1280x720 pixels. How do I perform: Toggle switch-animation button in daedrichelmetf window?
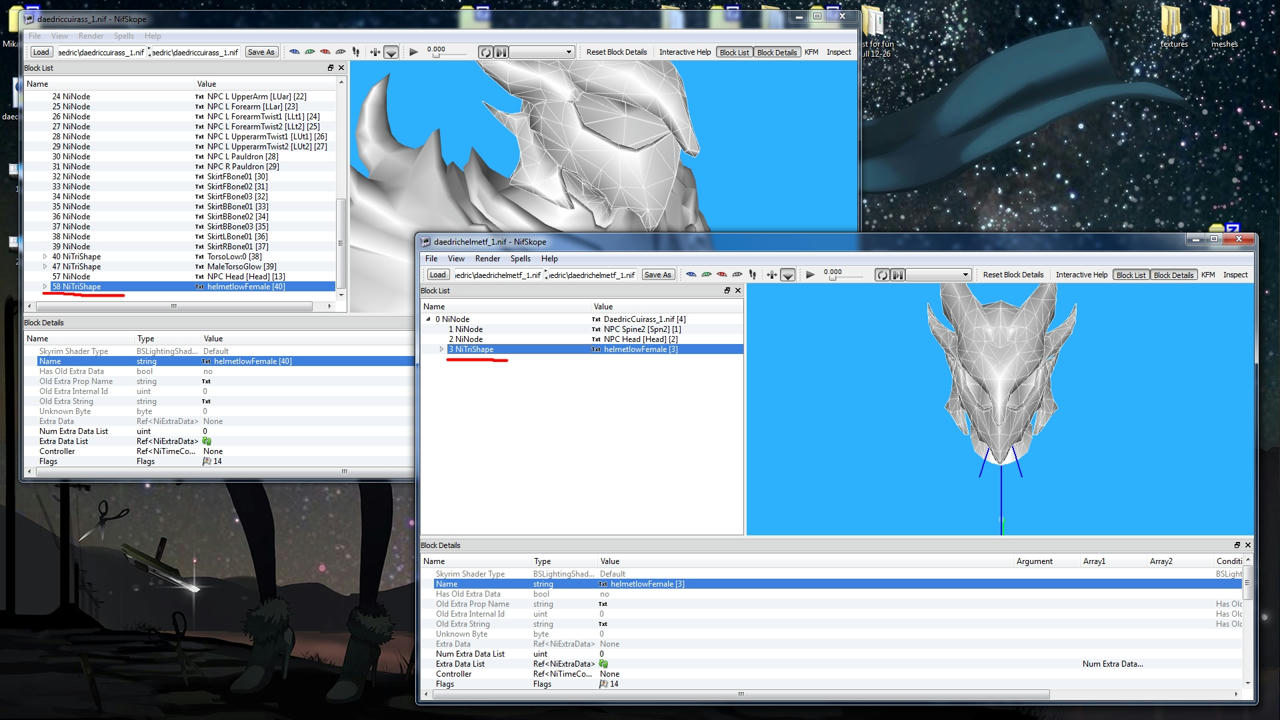point(897,275)
